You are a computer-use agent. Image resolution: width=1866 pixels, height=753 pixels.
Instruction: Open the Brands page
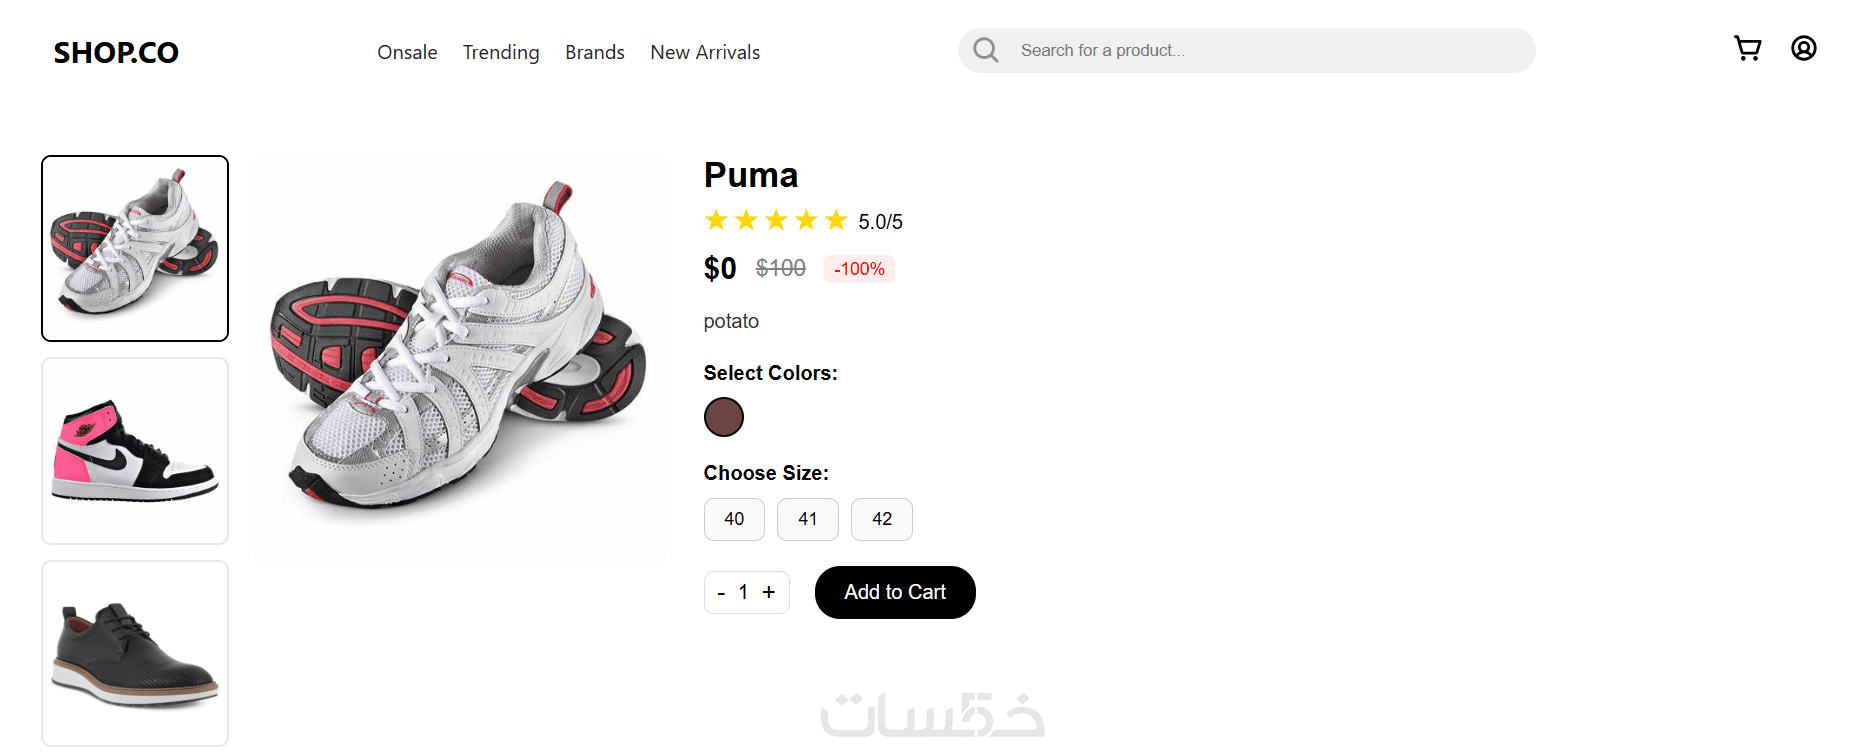595,52
